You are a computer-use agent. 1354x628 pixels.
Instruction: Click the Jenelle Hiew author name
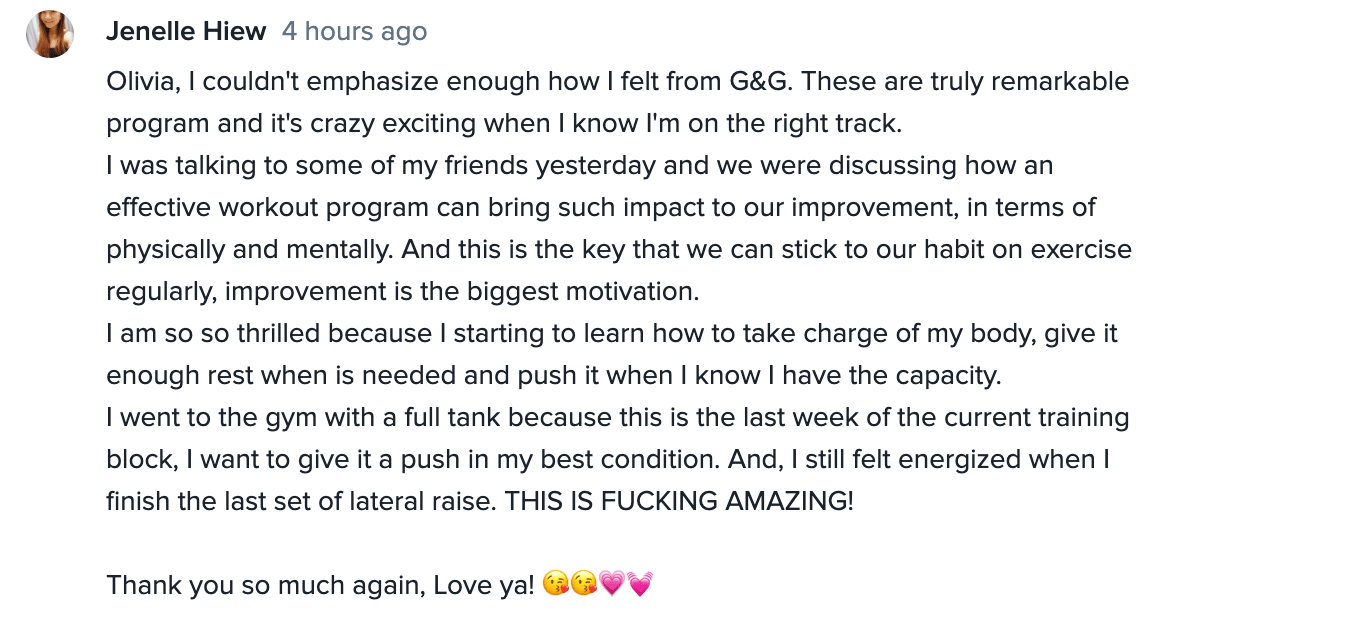pos(186,32)
